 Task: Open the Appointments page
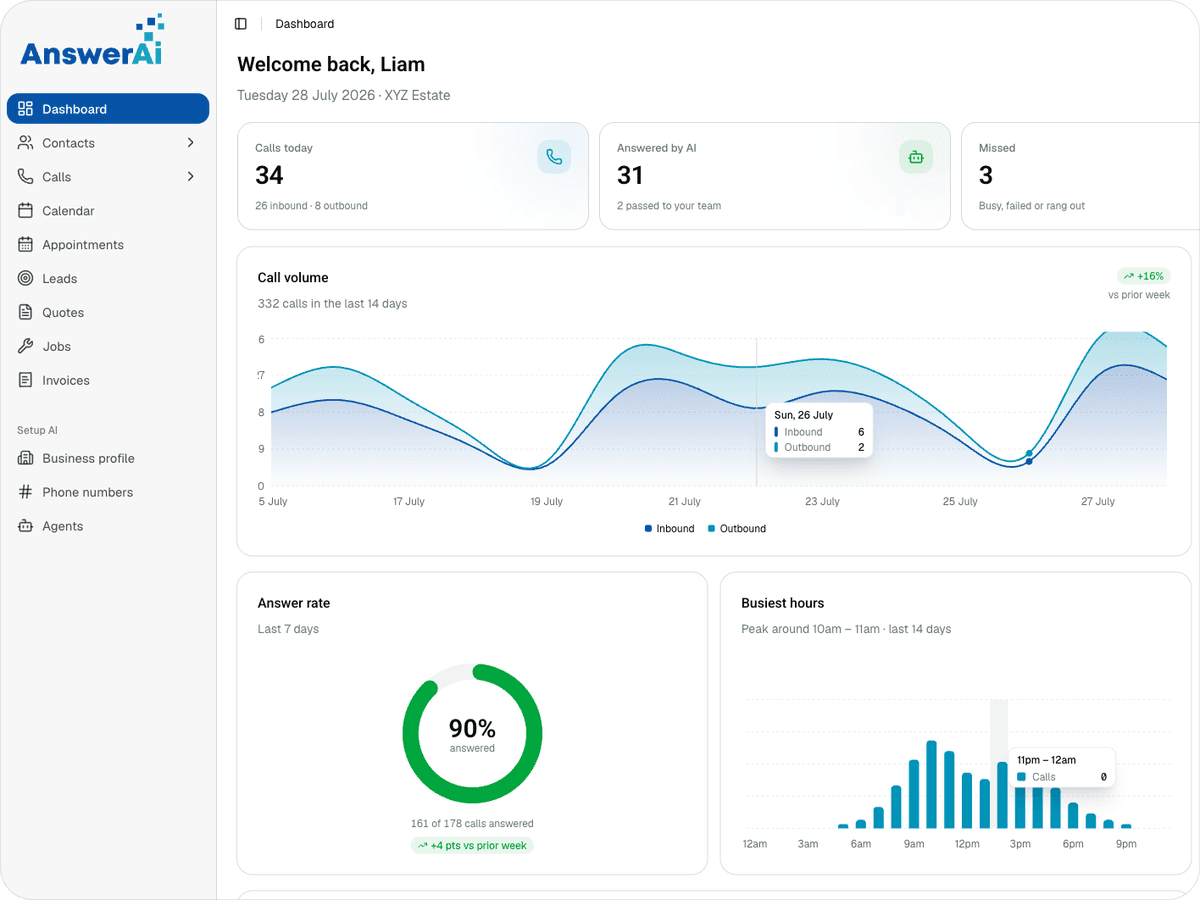click(x=108, y=245)
